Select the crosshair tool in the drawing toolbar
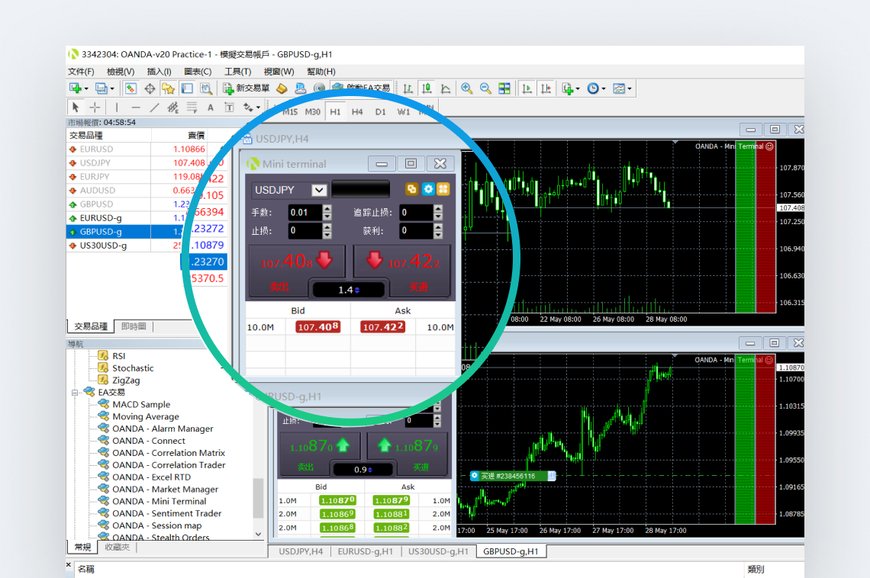This screenshot has height=578, width=870. (x=95, y=107)
